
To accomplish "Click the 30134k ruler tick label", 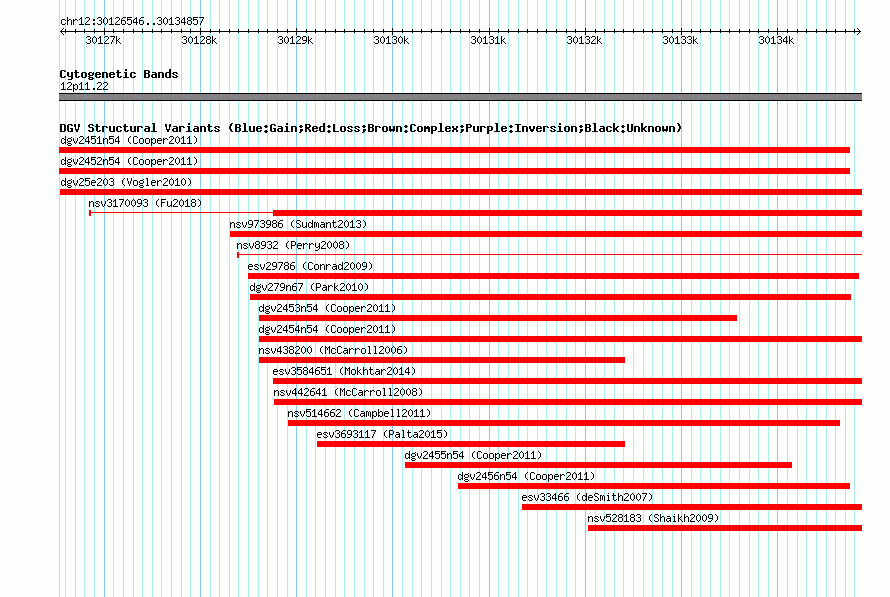I will (x=775, y=40).
